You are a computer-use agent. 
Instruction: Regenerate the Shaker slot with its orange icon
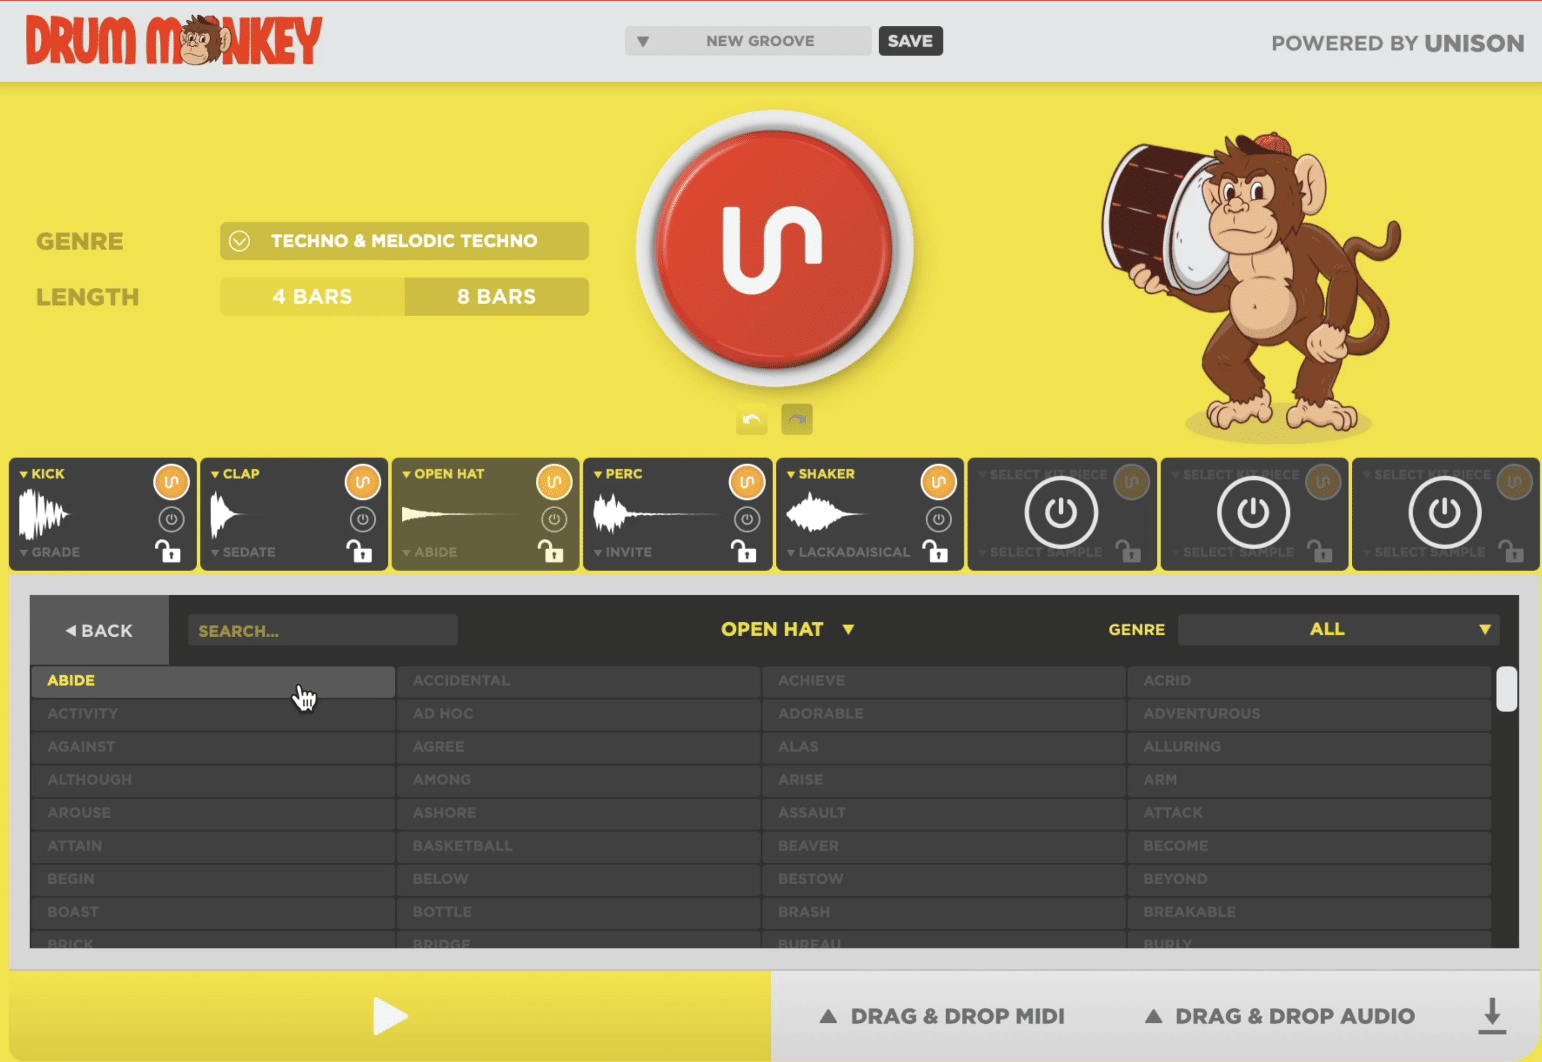click(x=938, y=482)
